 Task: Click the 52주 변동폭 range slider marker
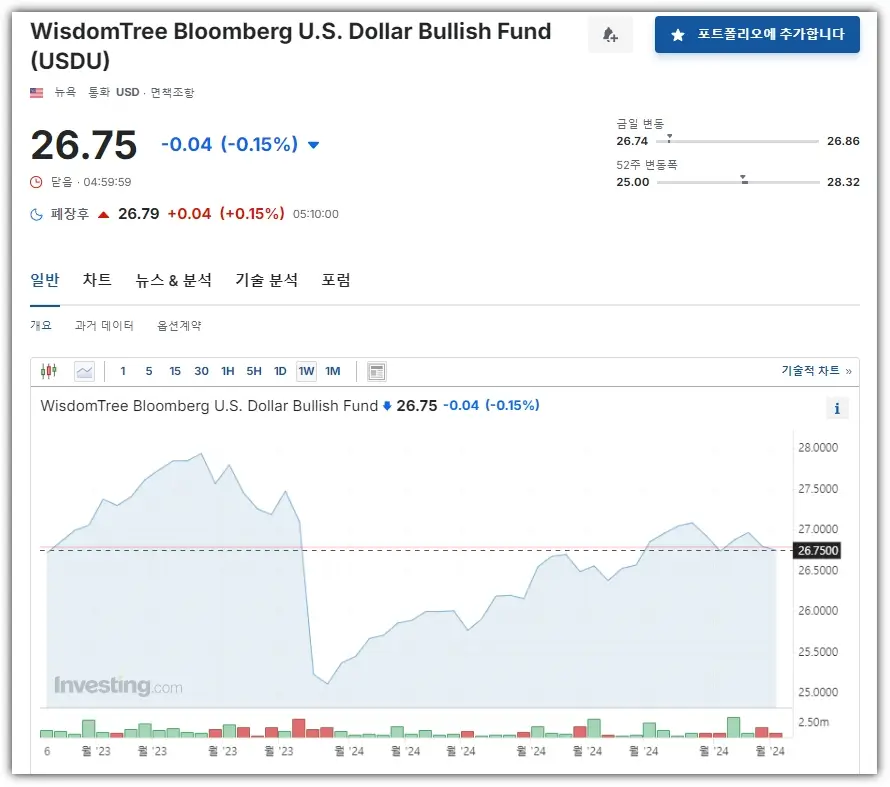[x=744, y=181]
